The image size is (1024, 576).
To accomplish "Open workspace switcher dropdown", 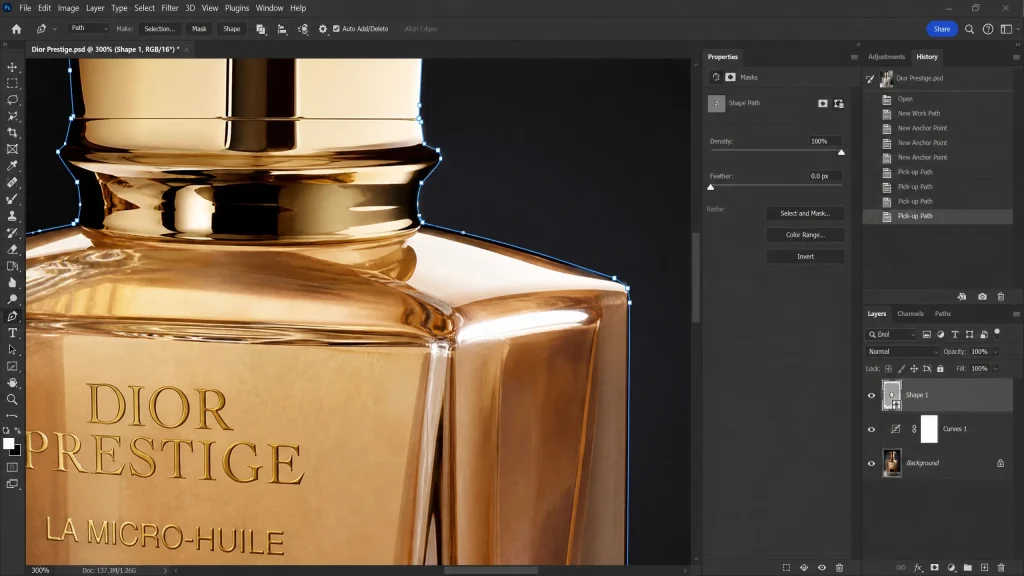I will pyautogui.click(x=1010, y=29).
